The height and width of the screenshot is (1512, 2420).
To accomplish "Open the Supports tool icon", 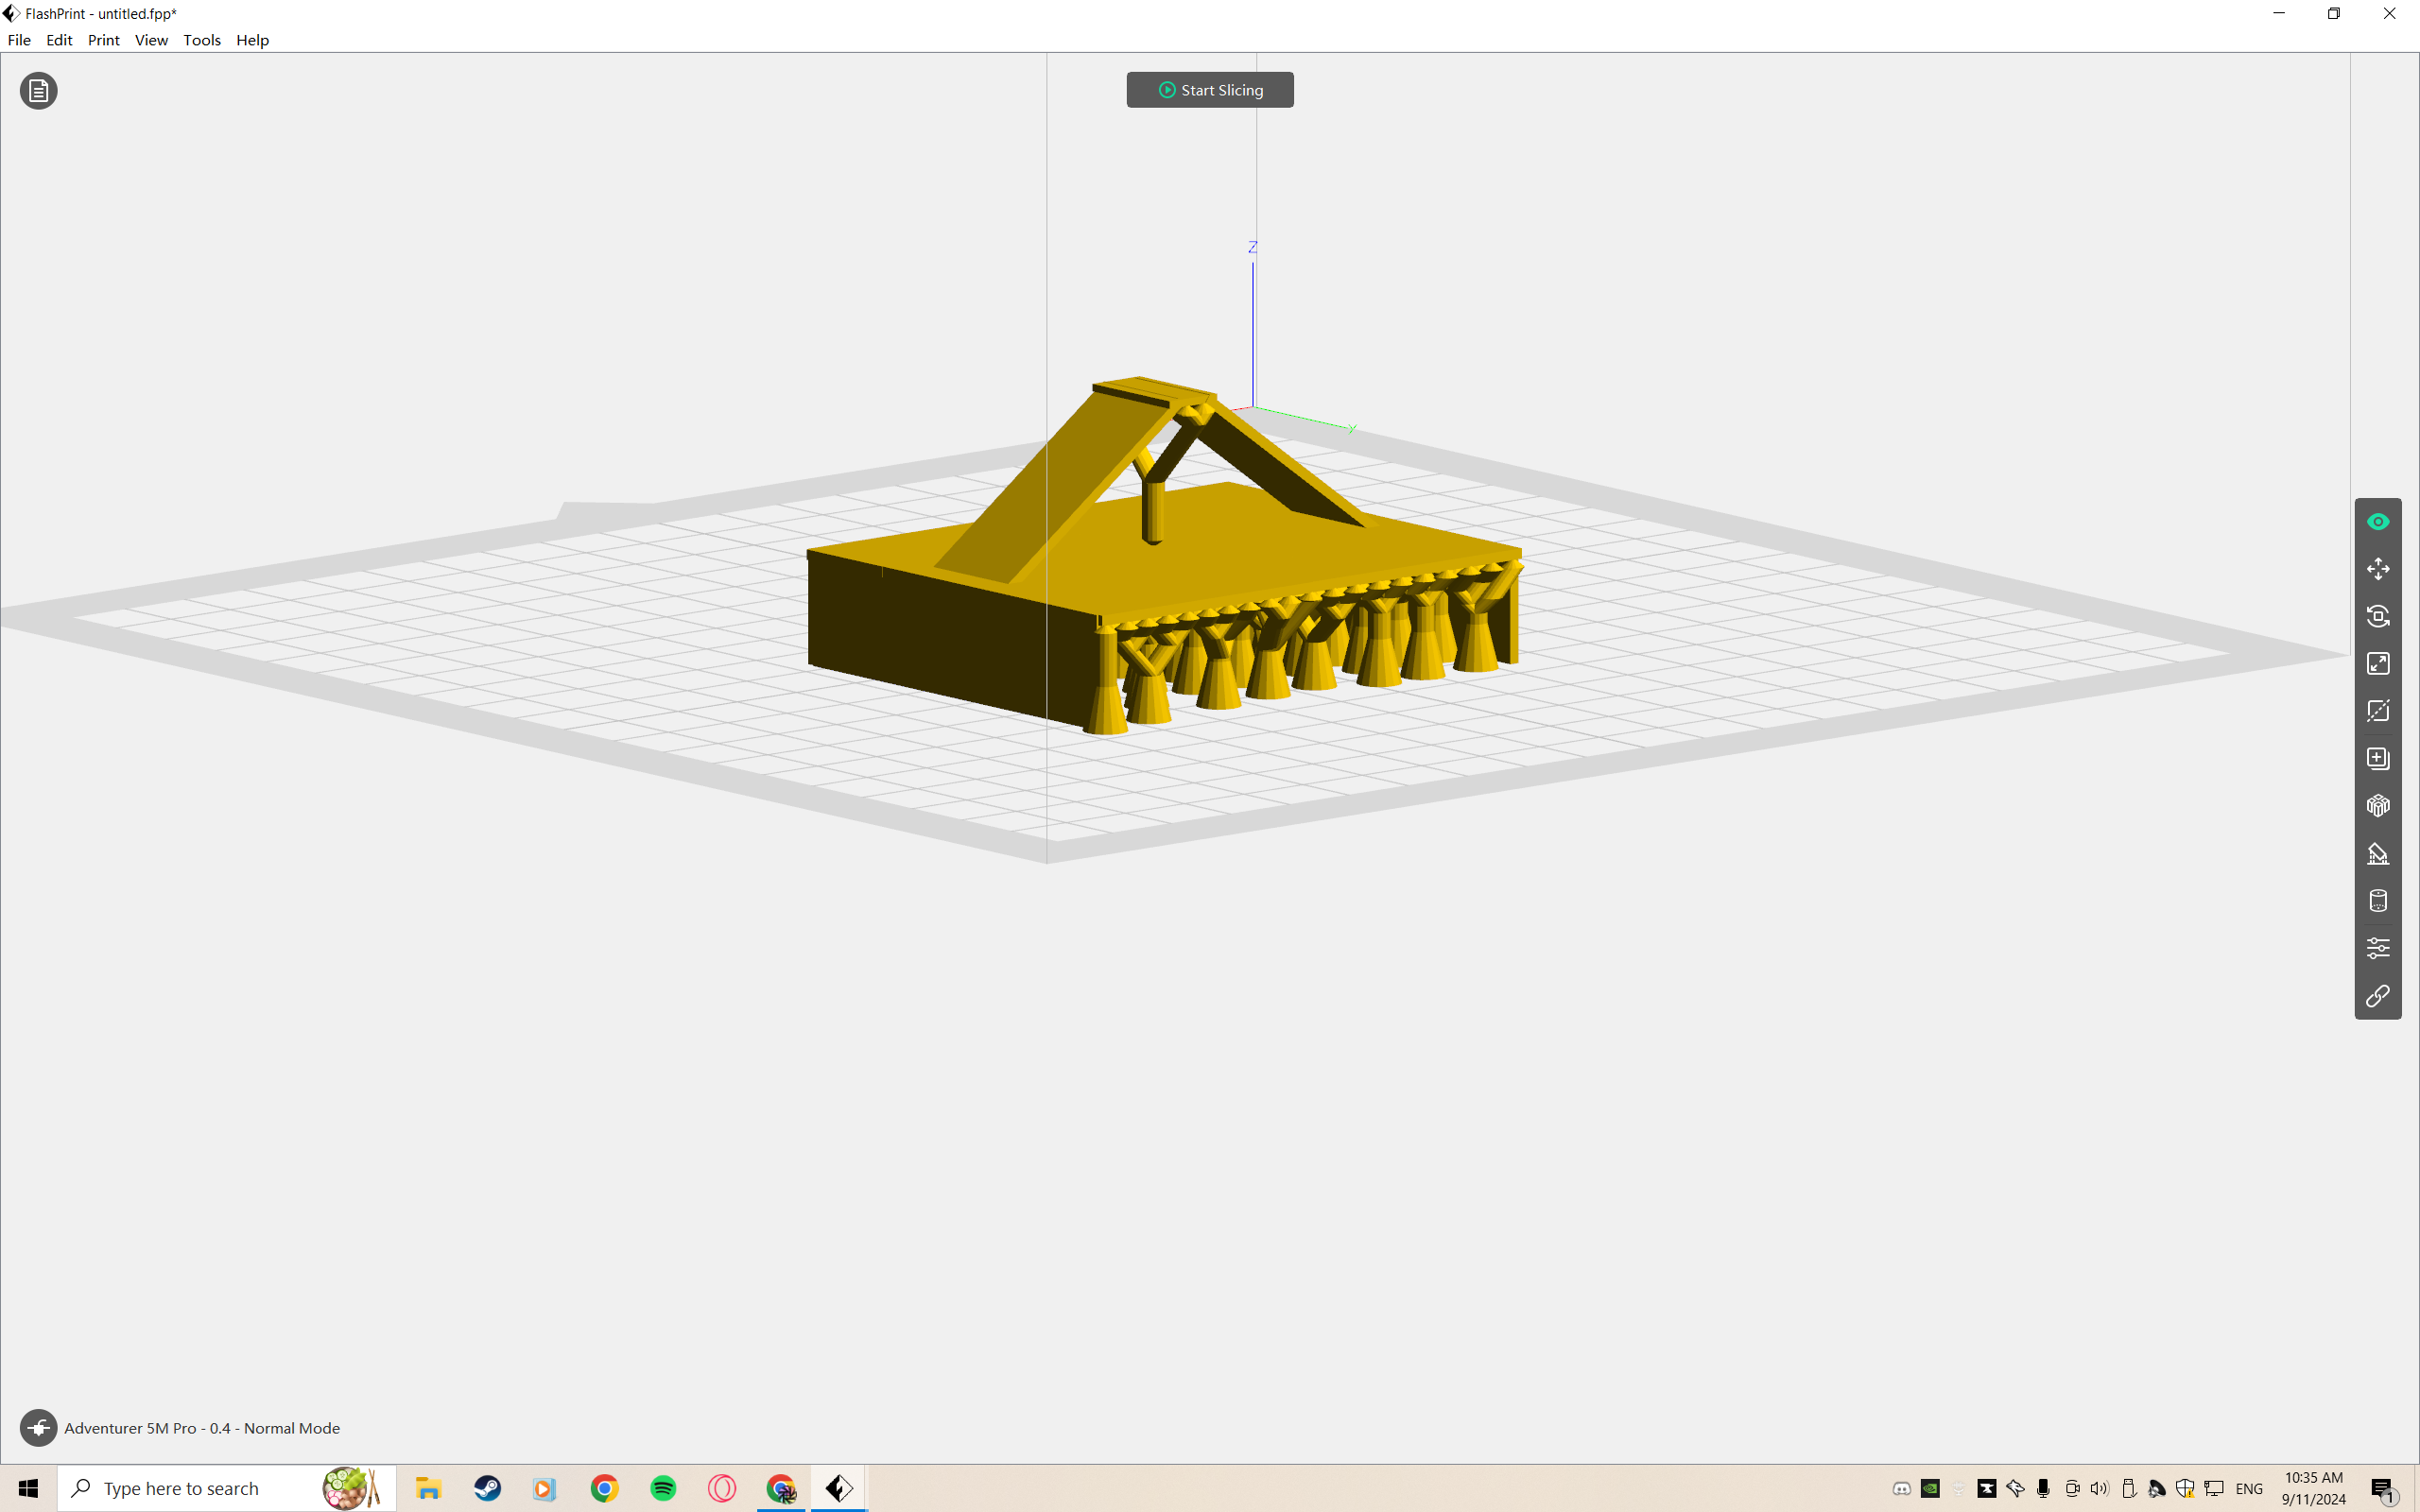I will coord(2378,854).
